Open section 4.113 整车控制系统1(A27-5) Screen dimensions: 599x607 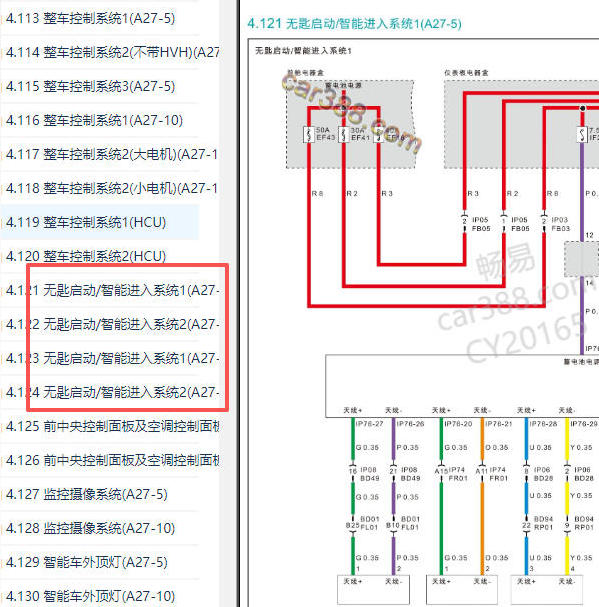(90, 18)
